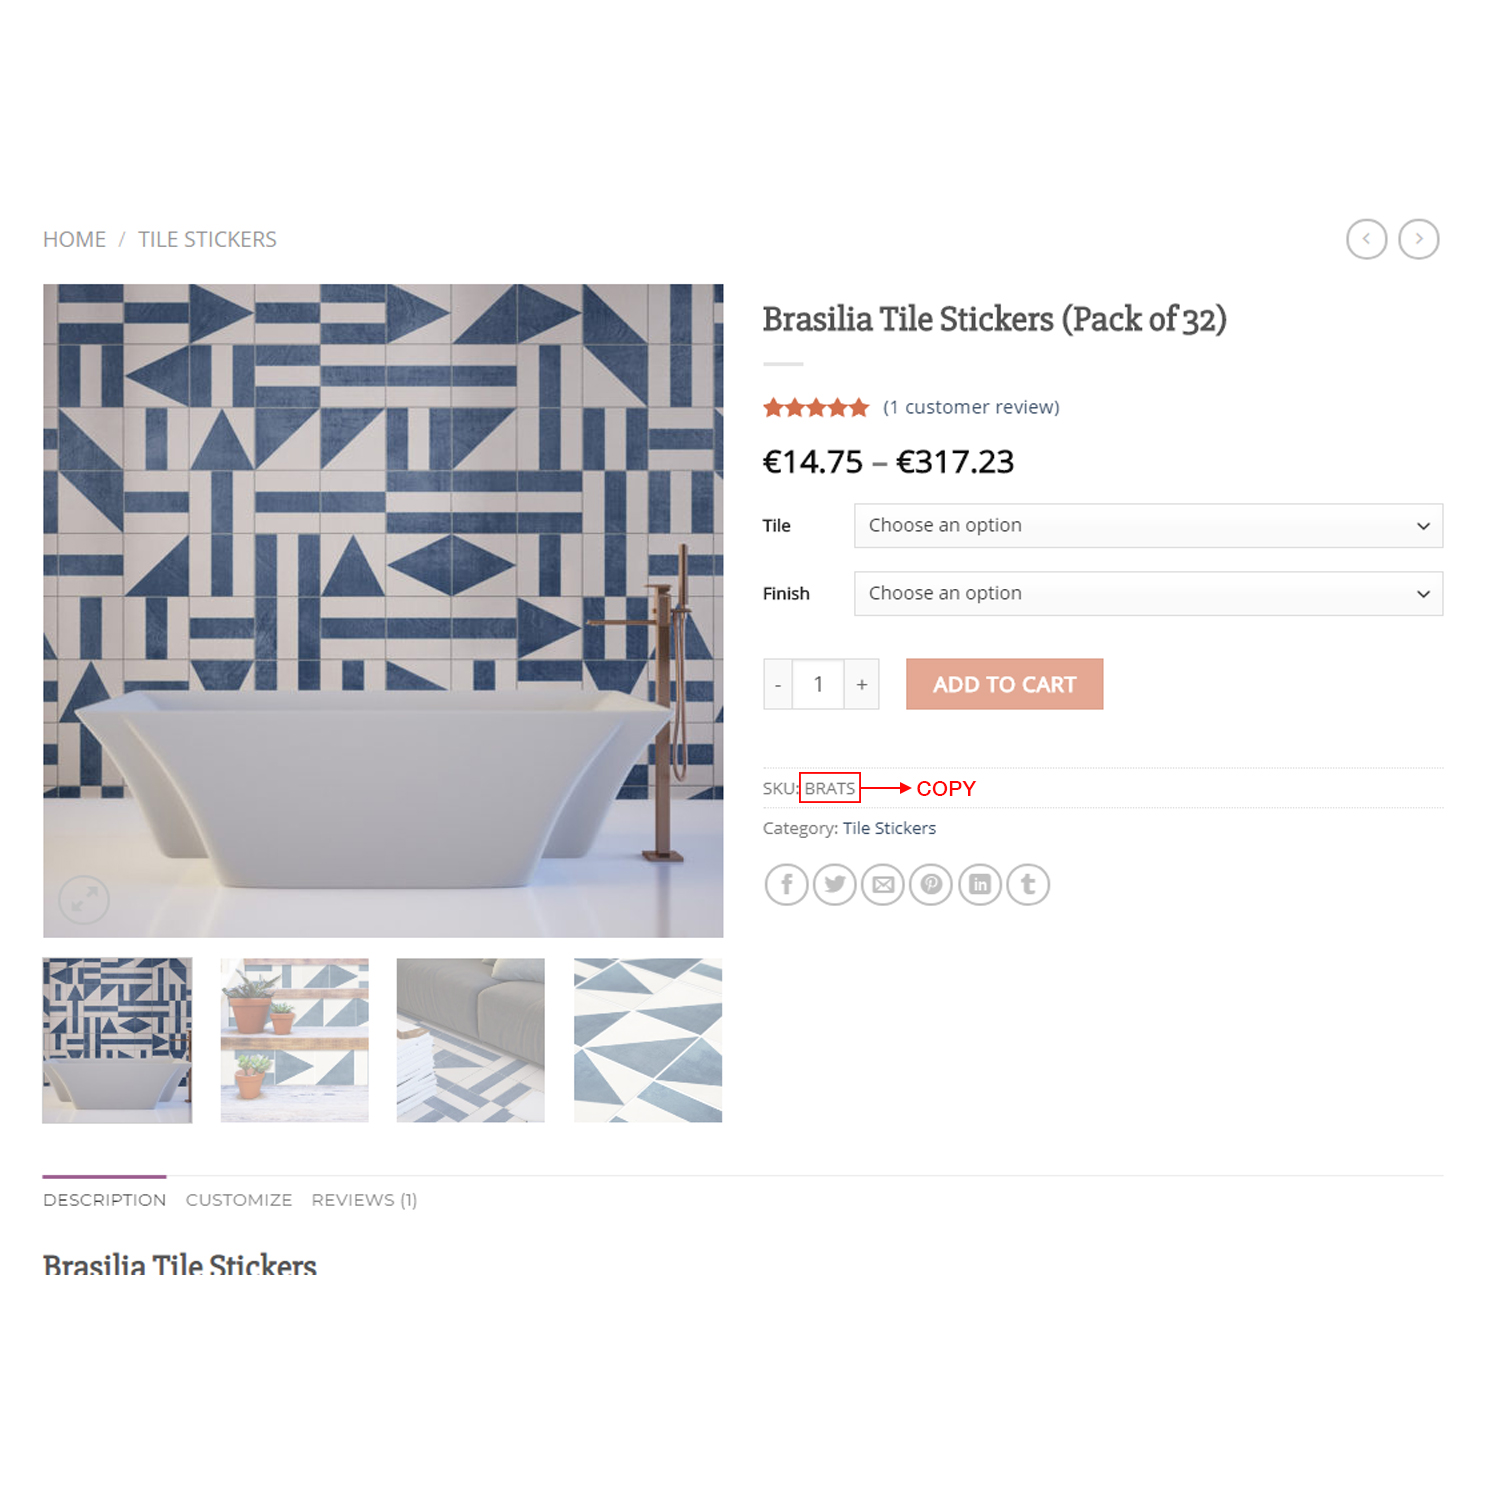
Task: Open the Finish options dropdown
Action: pos(1148,594)
